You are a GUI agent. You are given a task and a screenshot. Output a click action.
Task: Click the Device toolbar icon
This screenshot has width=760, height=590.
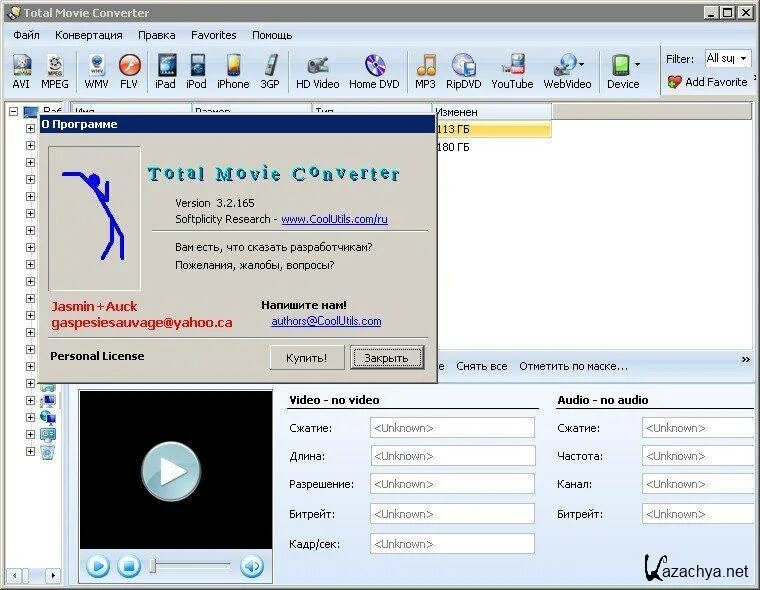(x=623, y=71)
